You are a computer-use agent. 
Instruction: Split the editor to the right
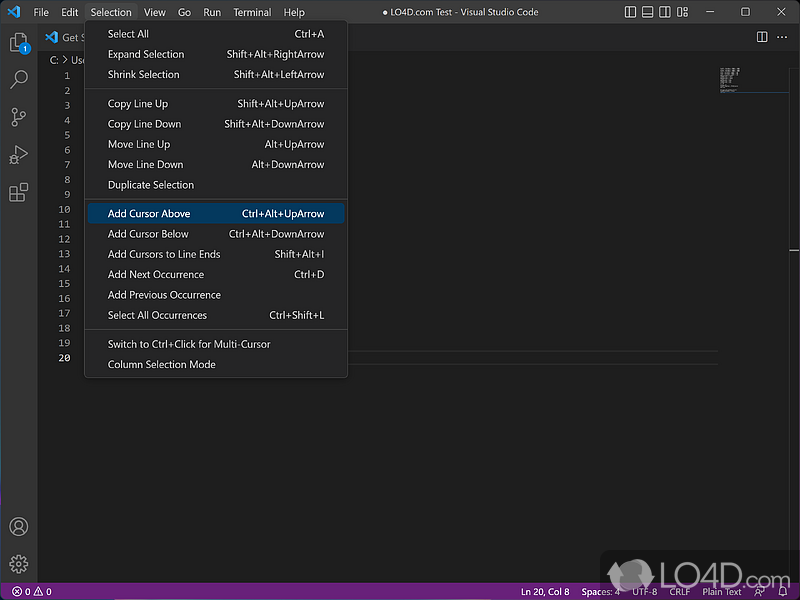pos(762,37)
